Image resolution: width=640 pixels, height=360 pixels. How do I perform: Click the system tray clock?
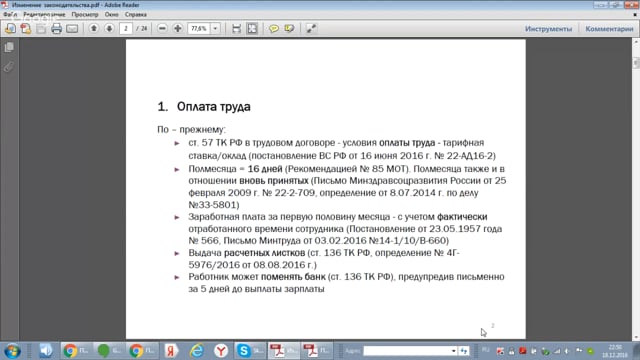615,351
